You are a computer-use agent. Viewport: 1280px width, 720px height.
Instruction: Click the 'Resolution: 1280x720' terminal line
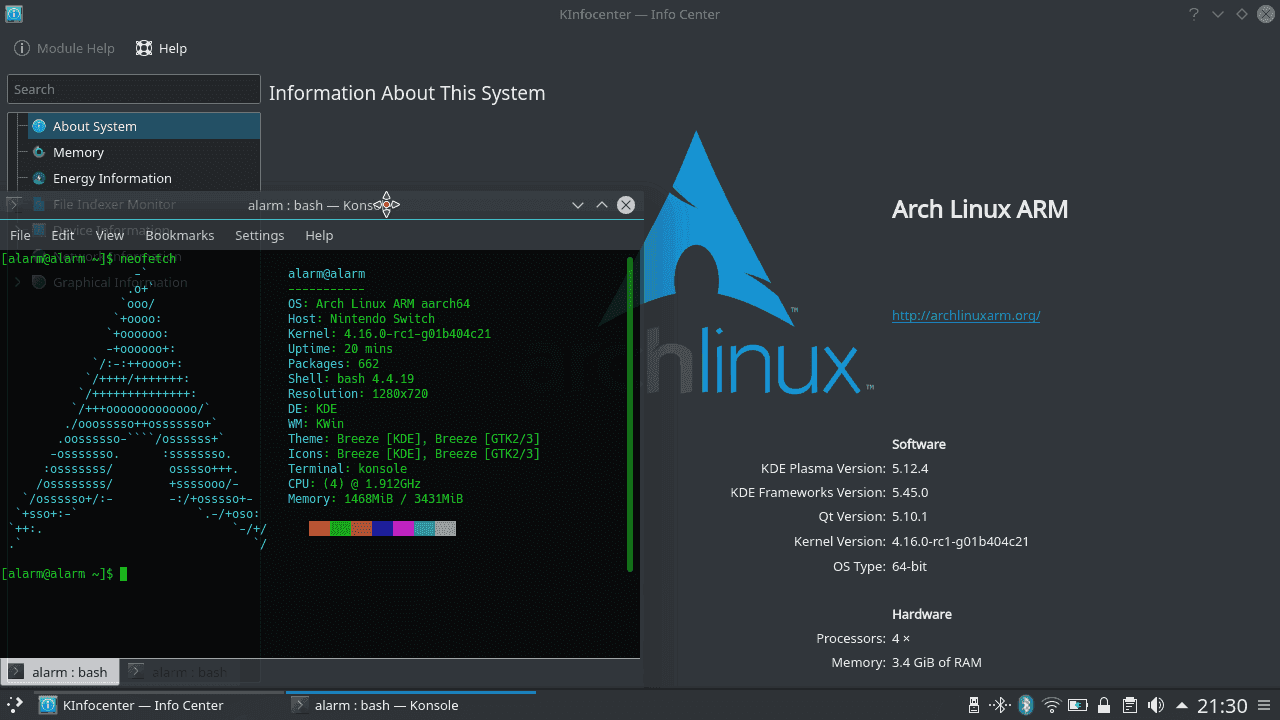tap(358, 393)
